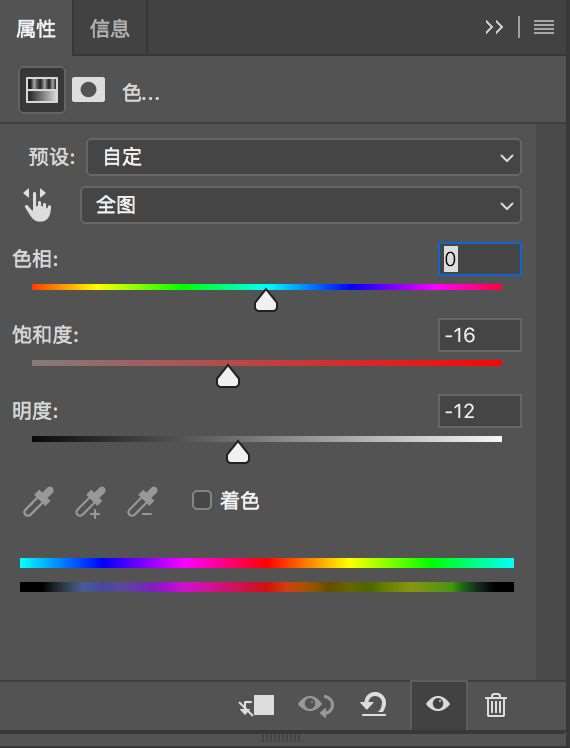The width and height of the screenshot is (570, 748).
Task: Pick the subtract-from-sample eyedropper
Action: (142, 502)
